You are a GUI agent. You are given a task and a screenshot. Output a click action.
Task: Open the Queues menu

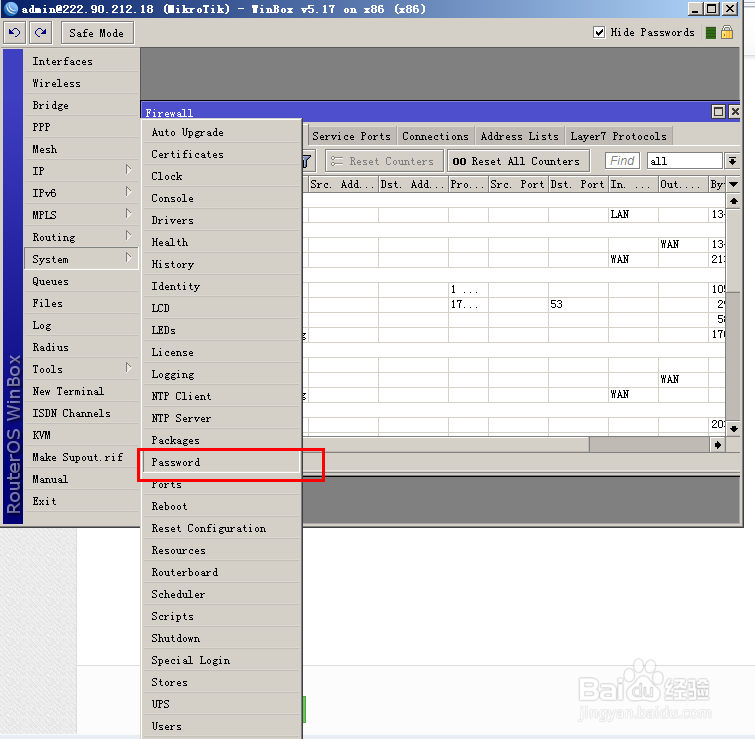[x=81, y=281]
